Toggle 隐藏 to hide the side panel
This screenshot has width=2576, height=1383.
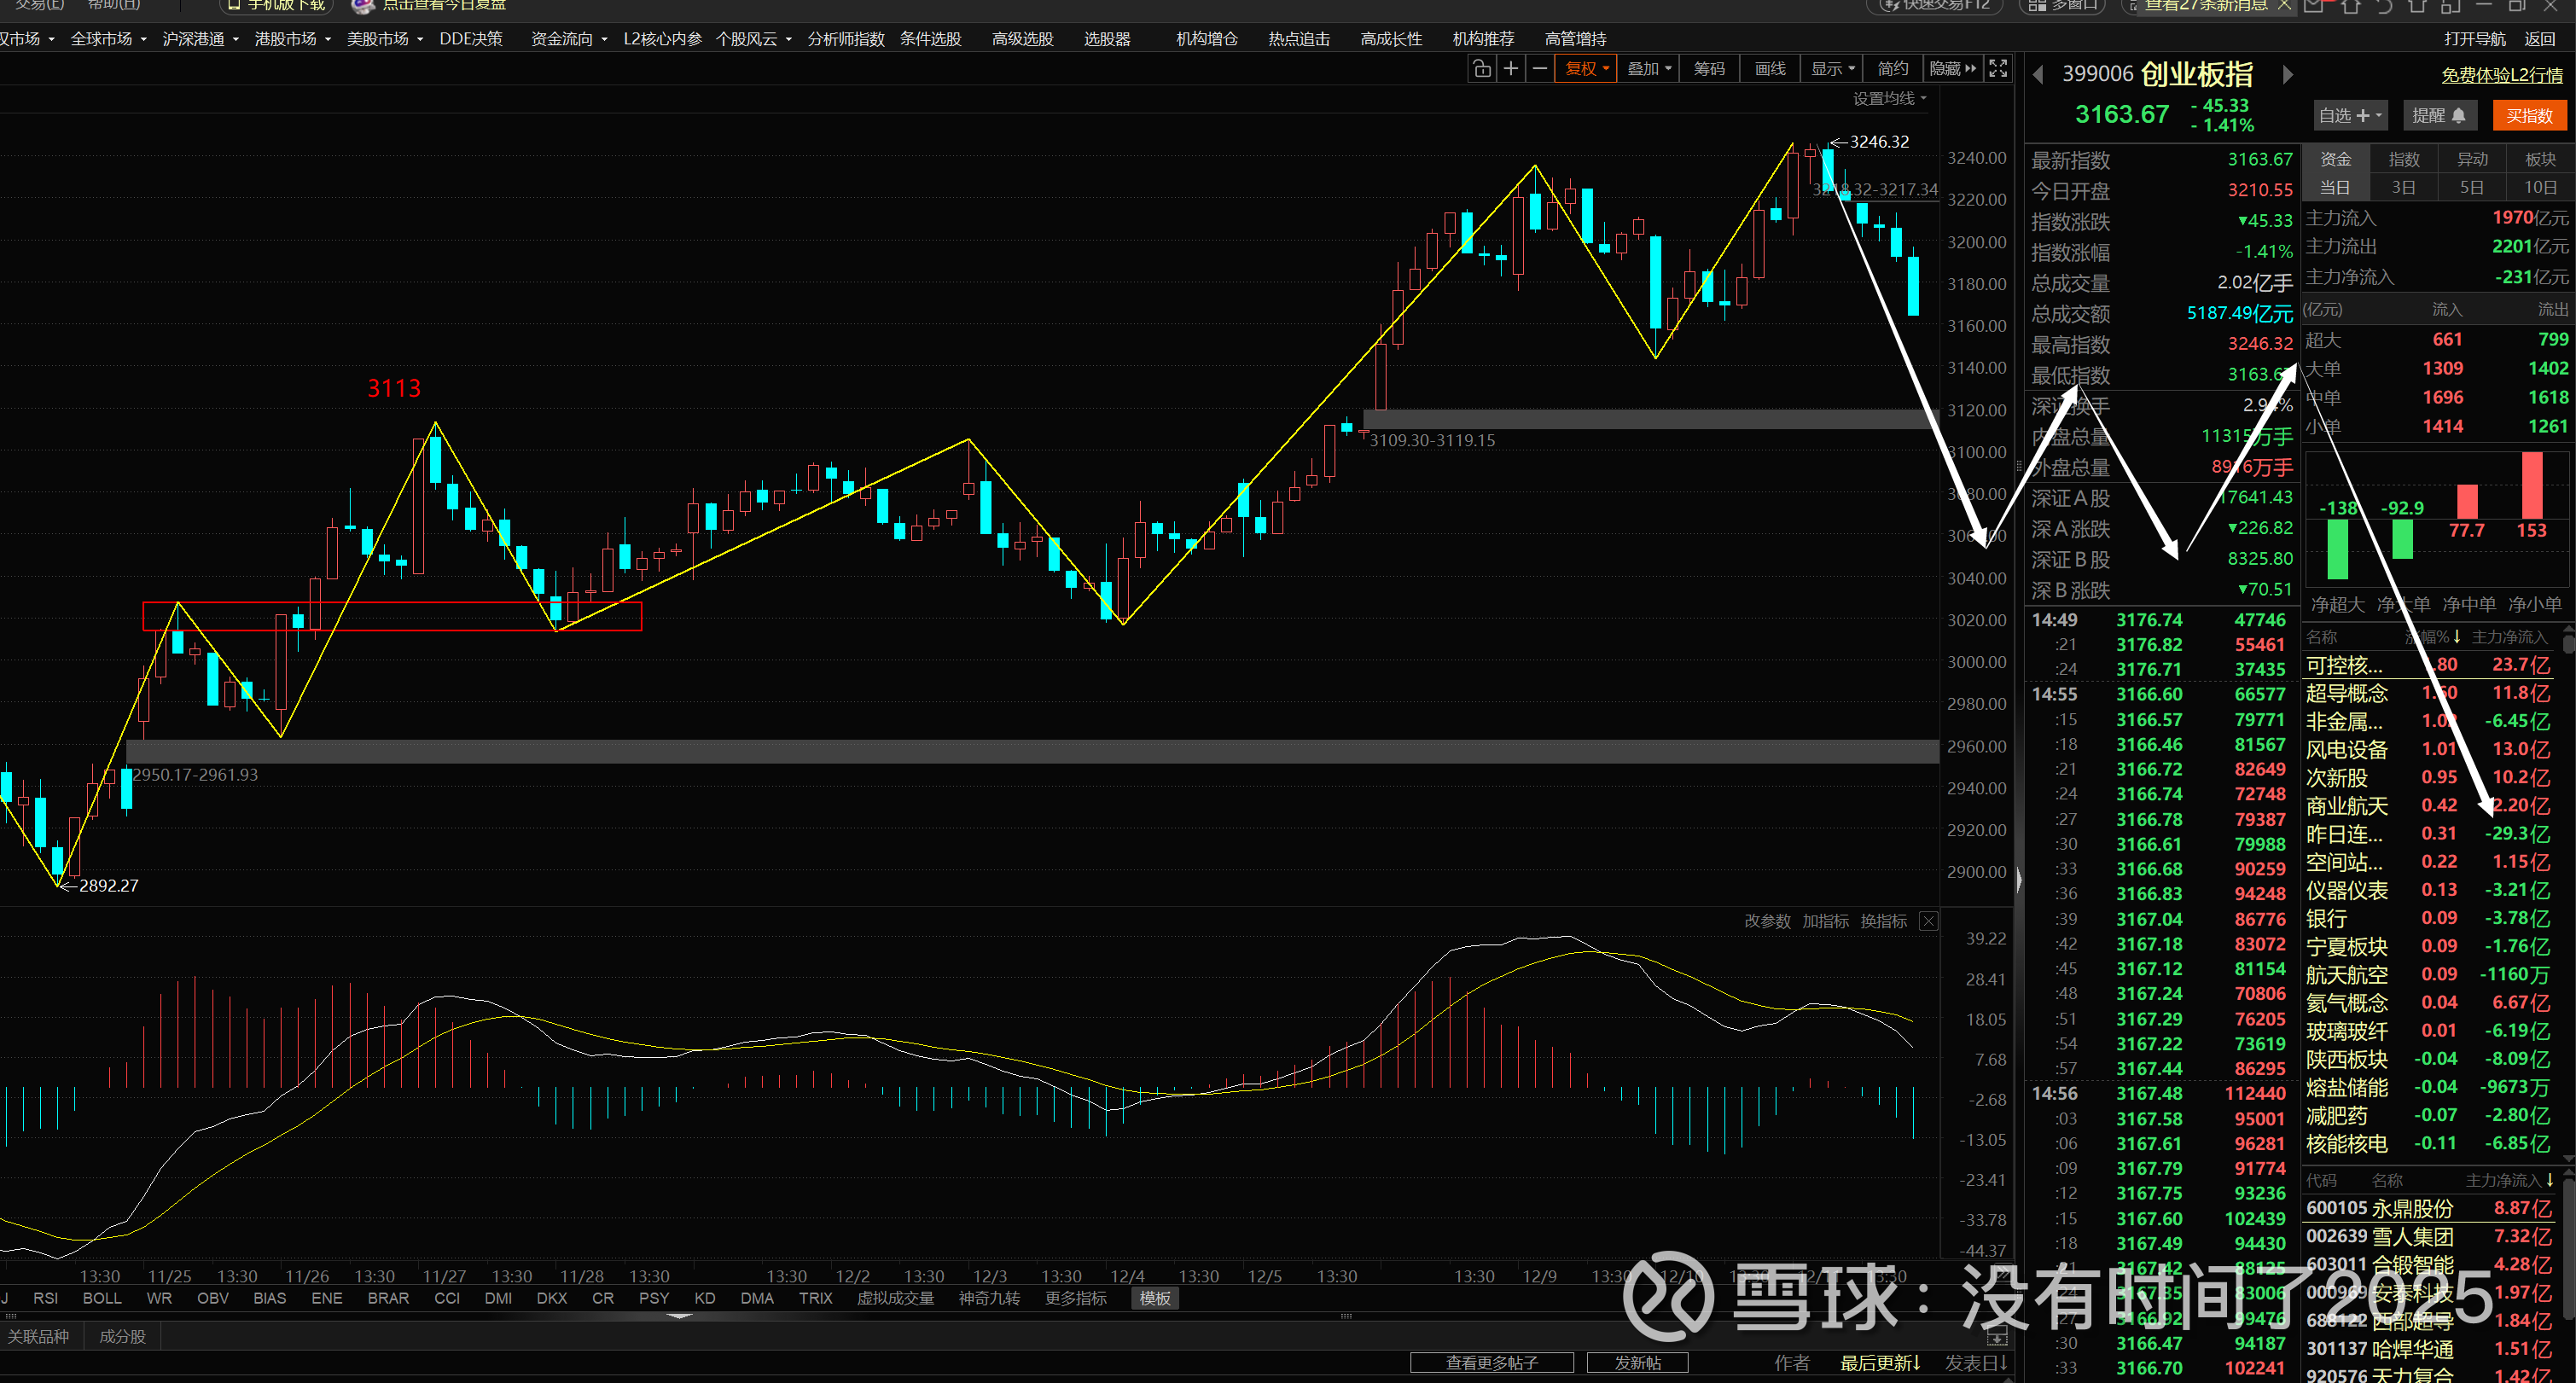pos(1952,69)
